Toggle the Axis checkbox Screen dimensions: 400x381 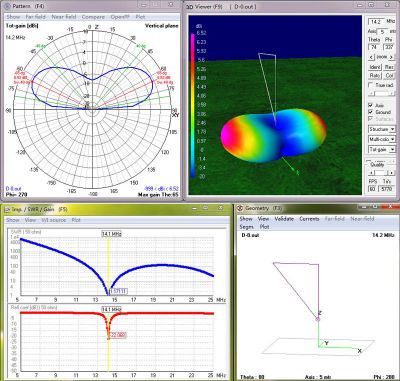[x=371, y=105]
